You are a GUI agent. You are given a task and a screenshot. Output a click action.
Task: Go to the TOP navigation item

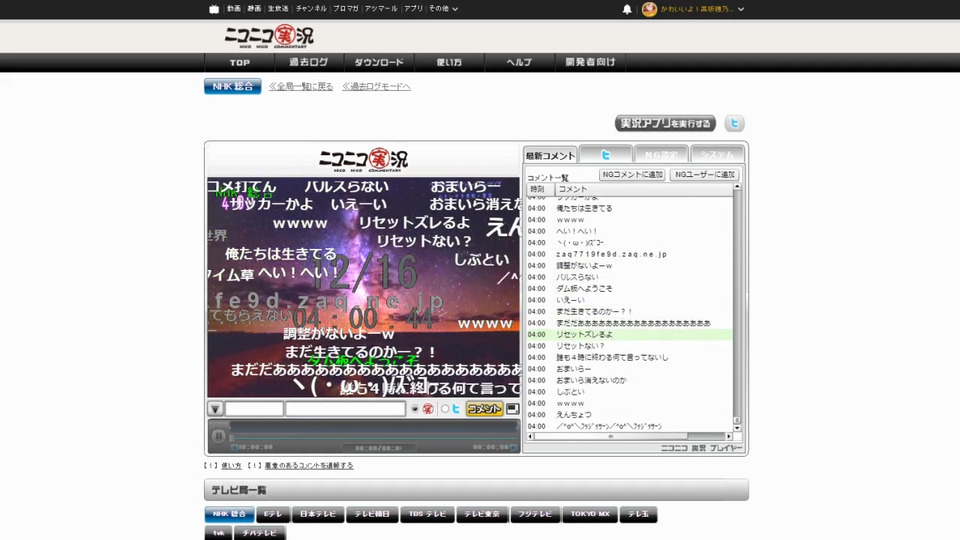pos(239,62)
